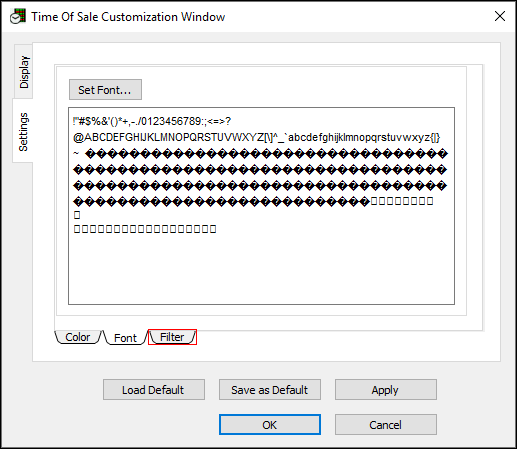
Task: Select the vertical Settings tab
Action: [23, 132]
